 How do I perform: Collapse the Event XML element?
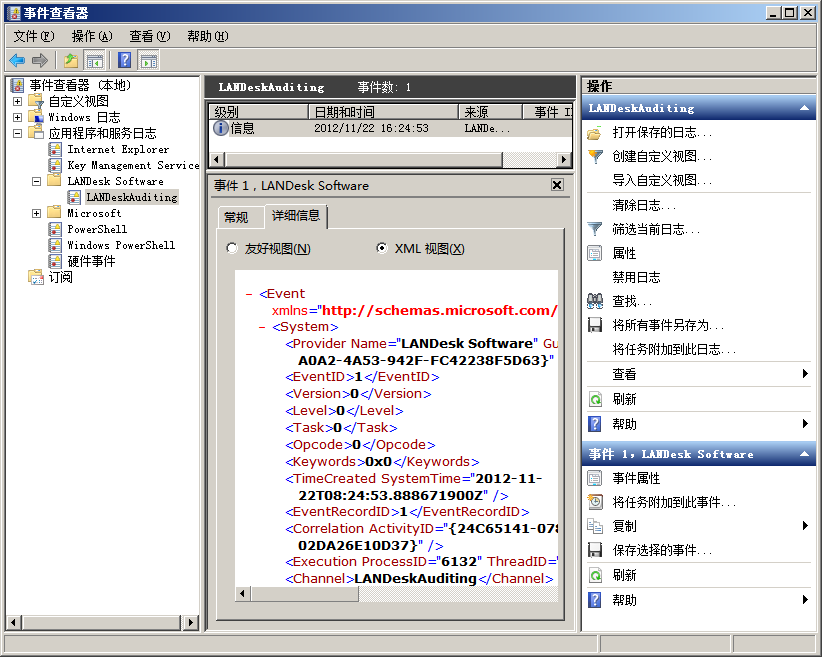point(249,294)
